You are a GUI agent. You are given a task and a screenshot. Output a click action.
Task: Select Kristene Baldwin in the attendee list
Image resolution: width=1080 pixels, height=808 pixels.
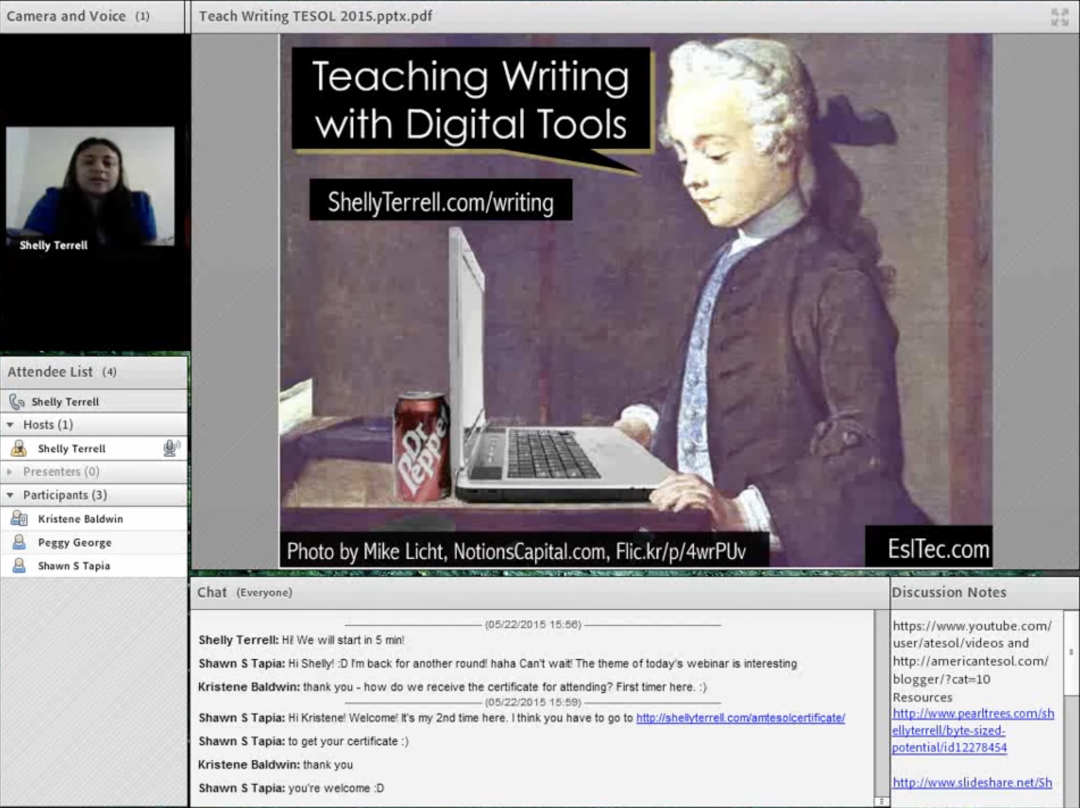coord(94,519)
